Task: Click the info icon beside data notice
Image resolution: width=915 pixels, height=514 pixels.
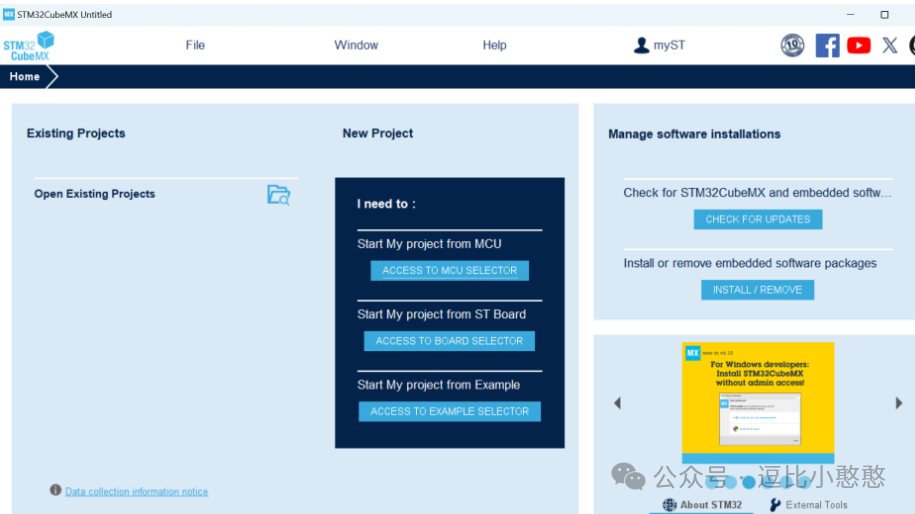Action: (55, 490)
